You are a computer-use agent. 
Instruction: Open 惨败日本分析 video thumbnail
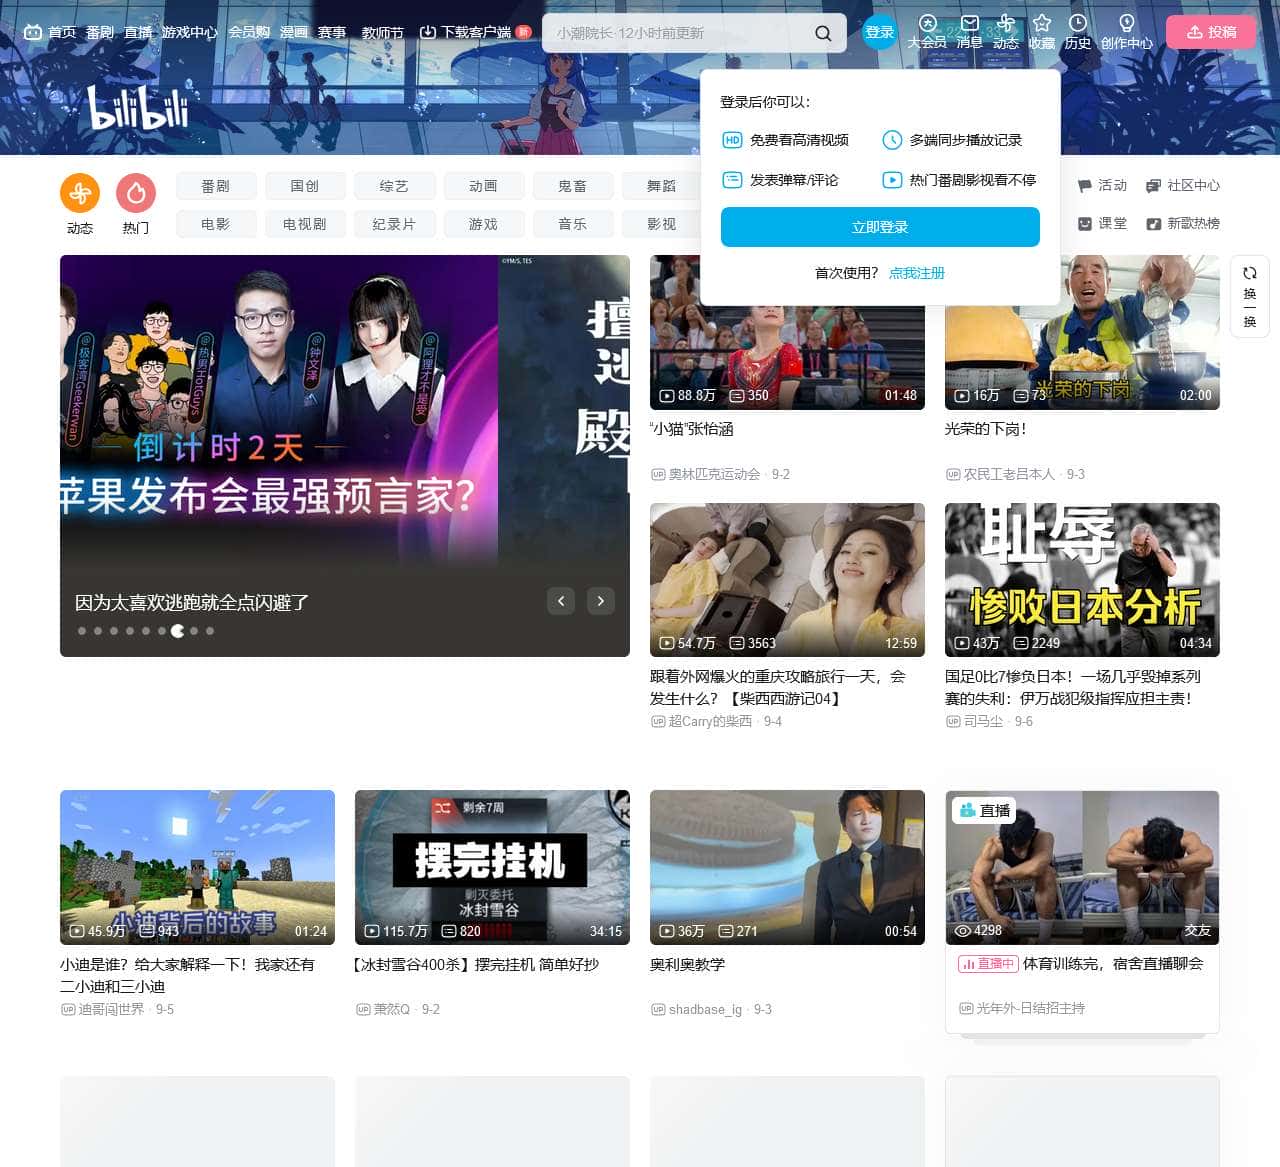[1082, 580]
